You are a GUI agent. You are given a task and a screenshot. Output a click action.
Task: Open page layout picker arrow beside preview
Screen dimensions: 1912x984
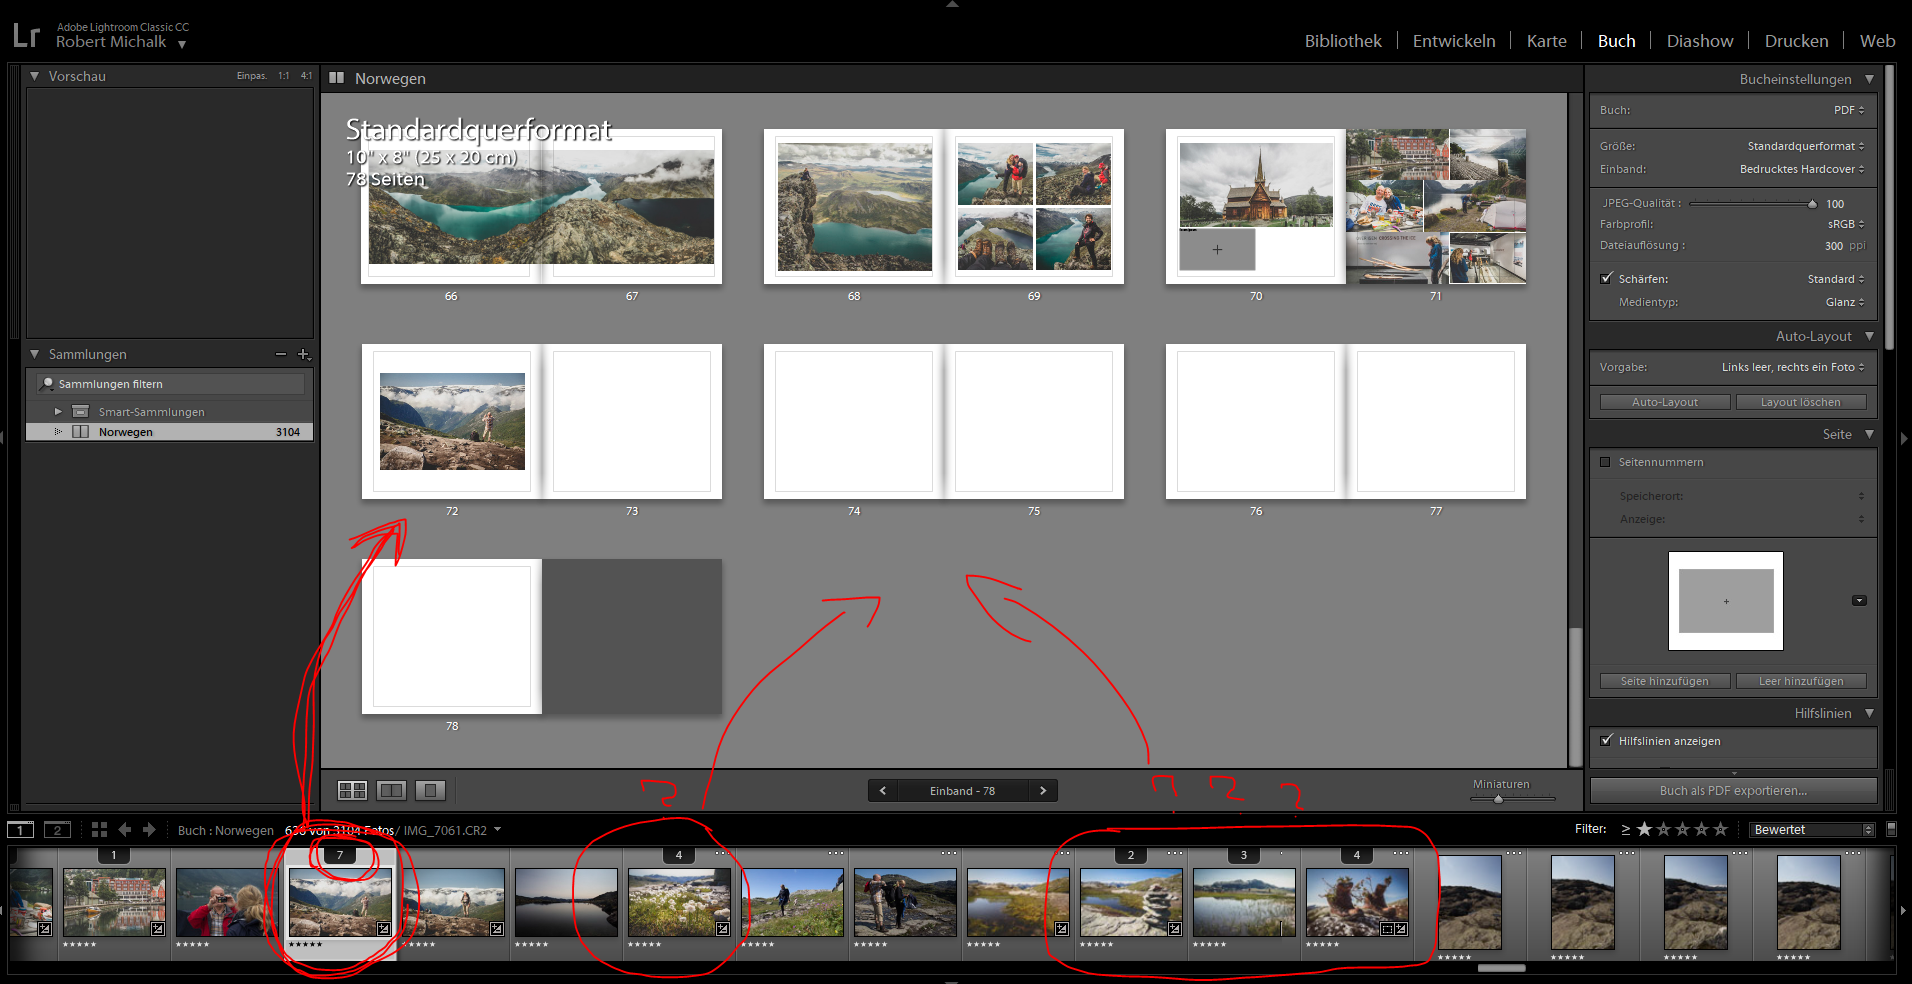click(x=1859, y=601)
